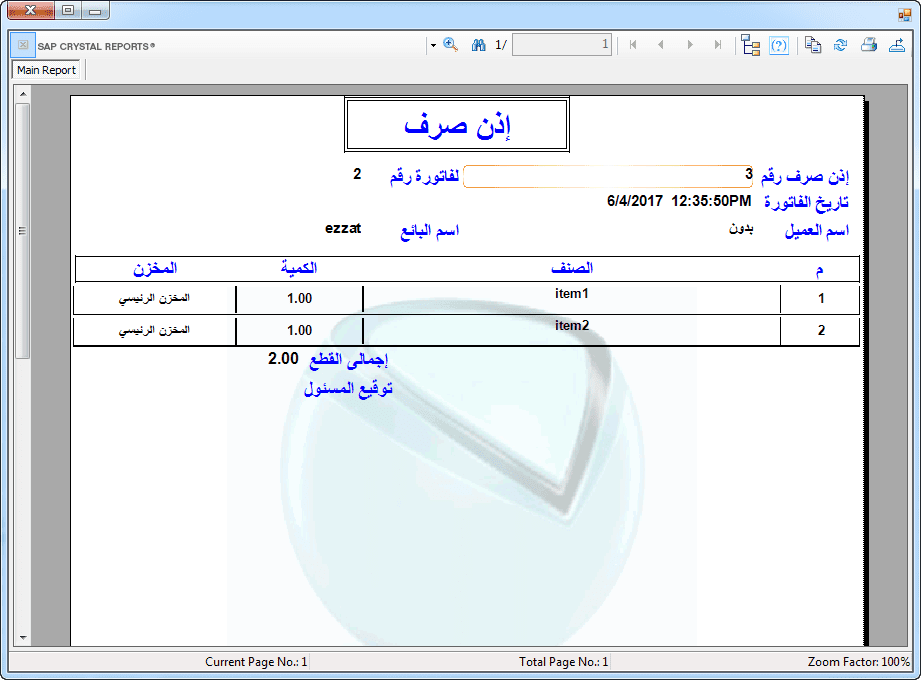The height and width of the screenshot is (680, 921).
Task: Click scrollbar up arrow
Action: pos(23,94)
